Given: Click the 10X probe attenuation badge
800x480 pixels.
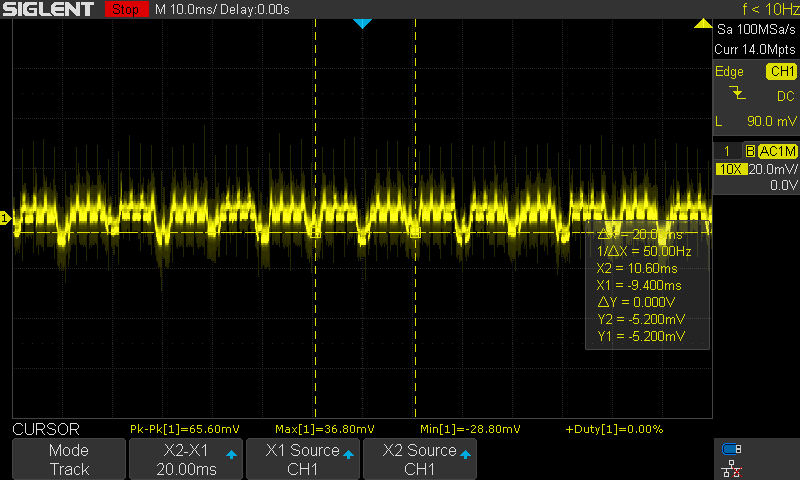Looking at the screenshot, I should tap(731, 169).
